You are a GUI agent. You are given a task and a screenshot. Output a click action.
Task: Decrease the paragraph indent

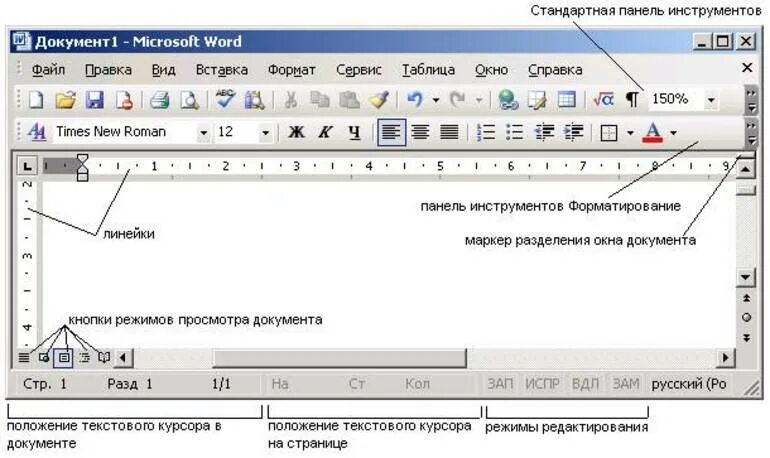click(544, 132)
